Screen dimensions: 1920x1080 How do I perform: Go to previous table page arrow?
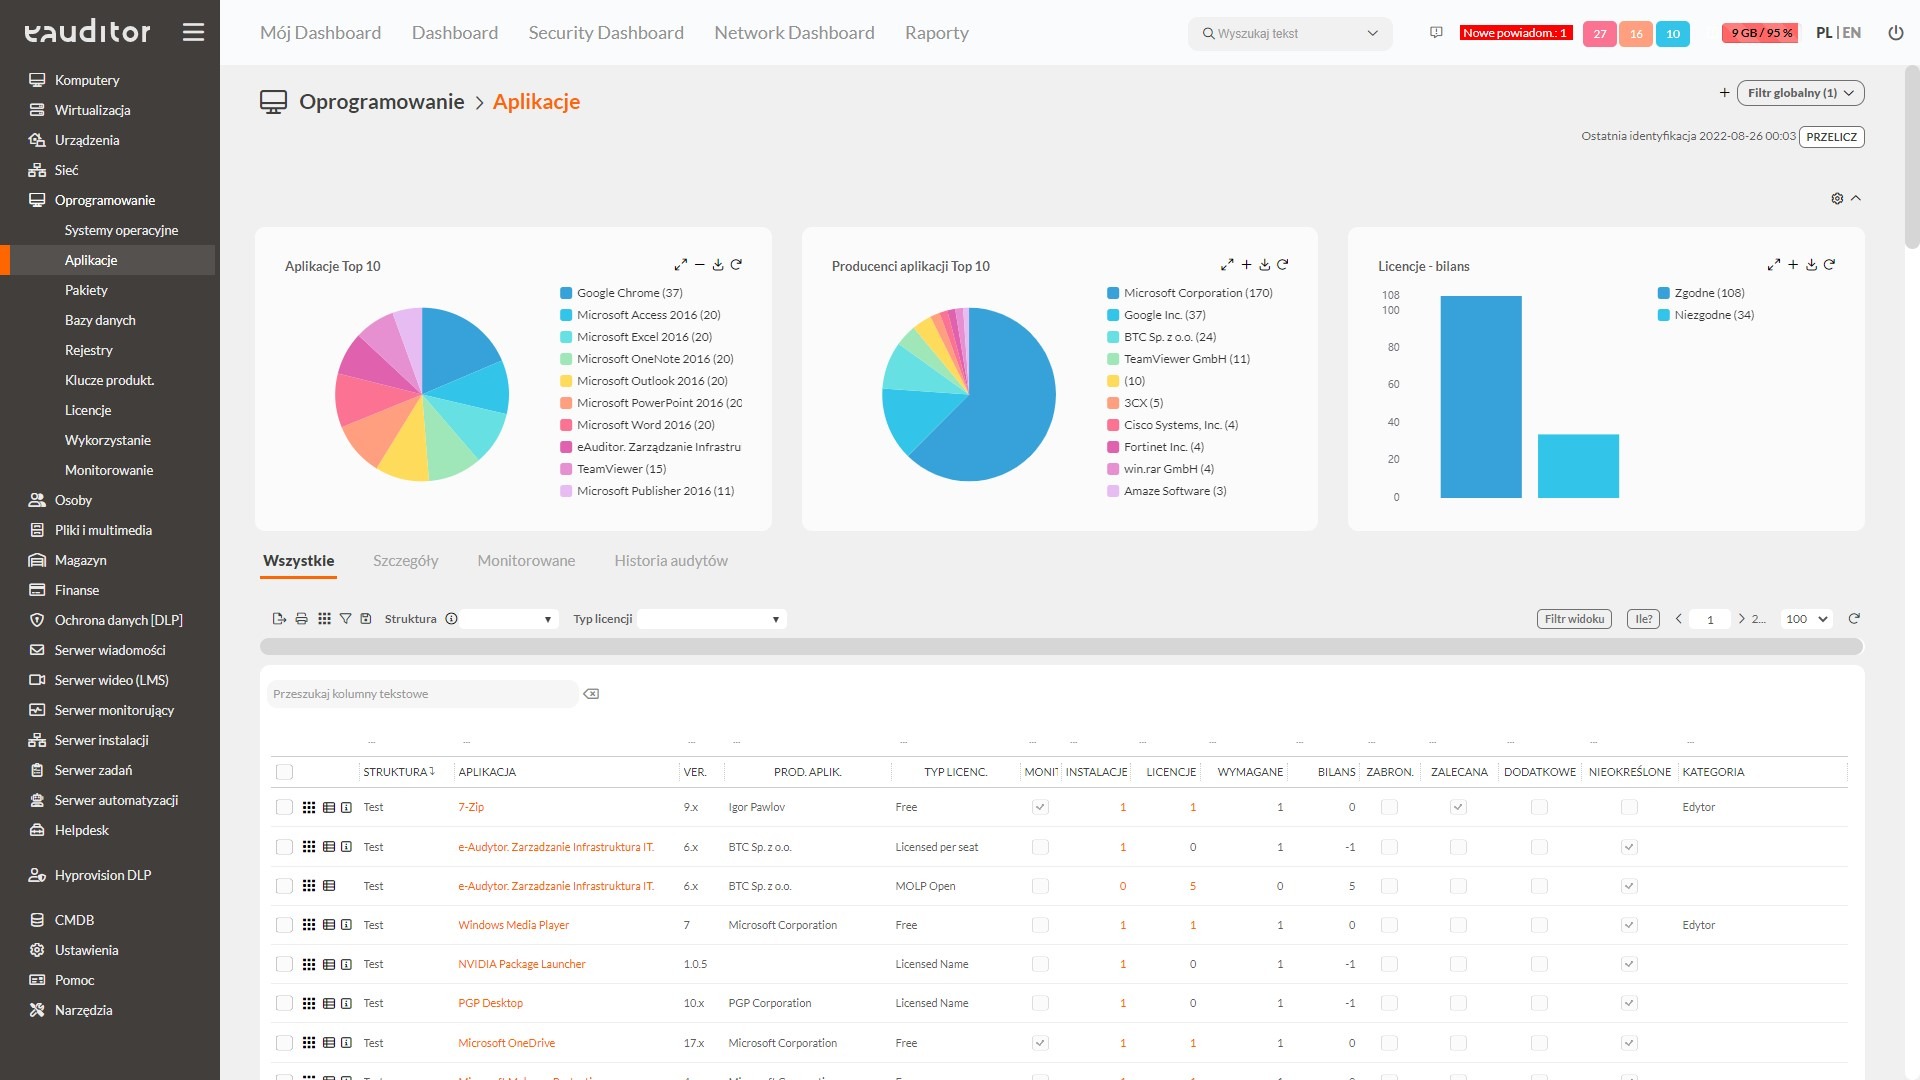point(1678,619)
